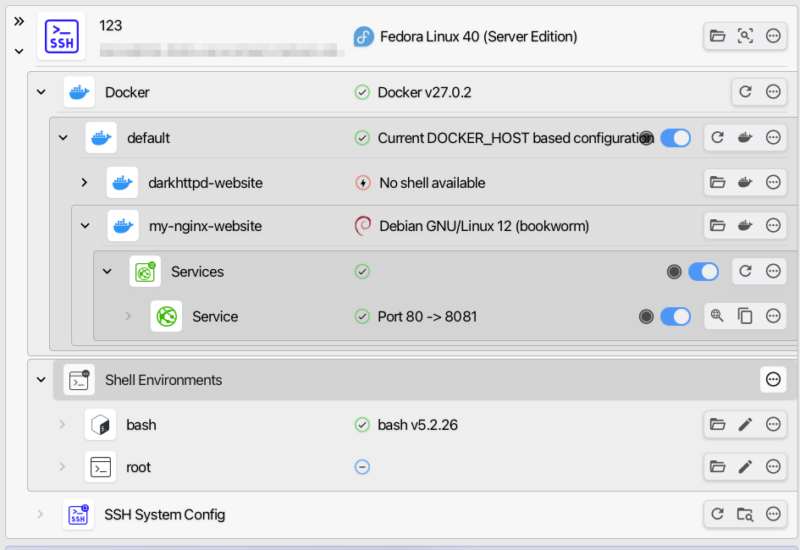Click the SSH System Config label
800x550 pixels.
click(x=164, y=514)
